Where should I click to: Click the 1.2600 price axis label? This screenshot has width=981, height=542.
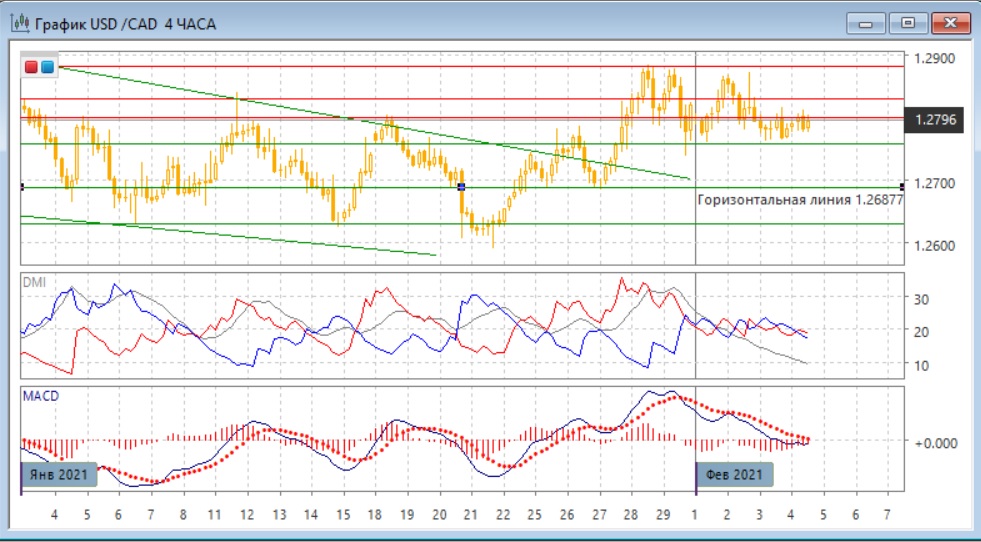coord(934,245)
